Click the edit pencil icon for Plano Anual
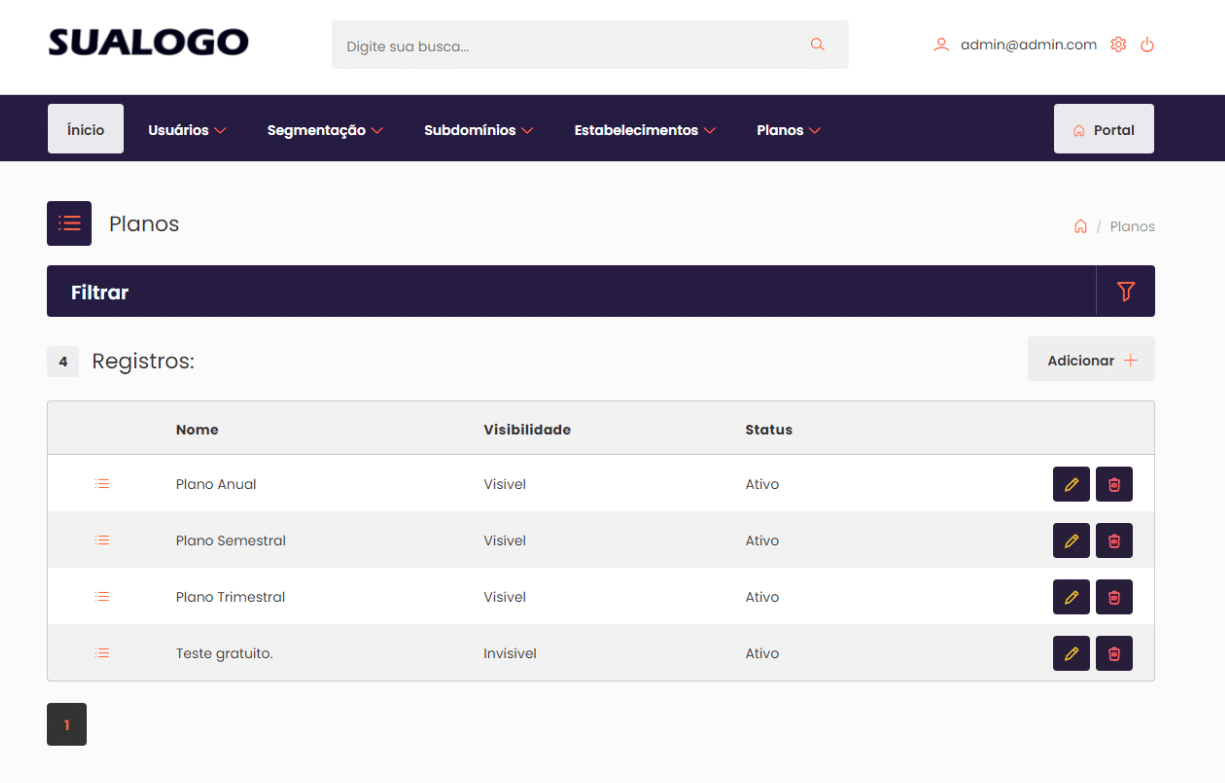The width and height of the screenshot is (1225, 783). (x=1071, y=484)
